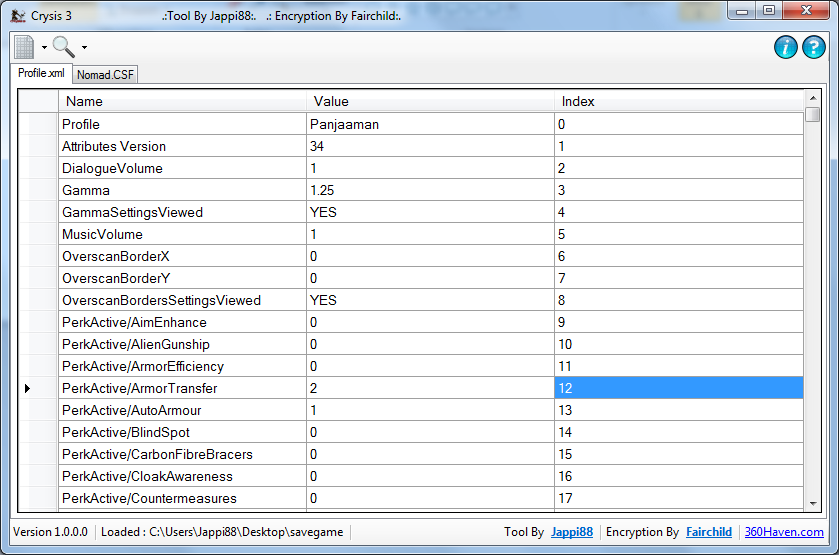The height and width of the screenshot is (555, 839).
Task: Open the Fairchild link
Action: point(708,532)
